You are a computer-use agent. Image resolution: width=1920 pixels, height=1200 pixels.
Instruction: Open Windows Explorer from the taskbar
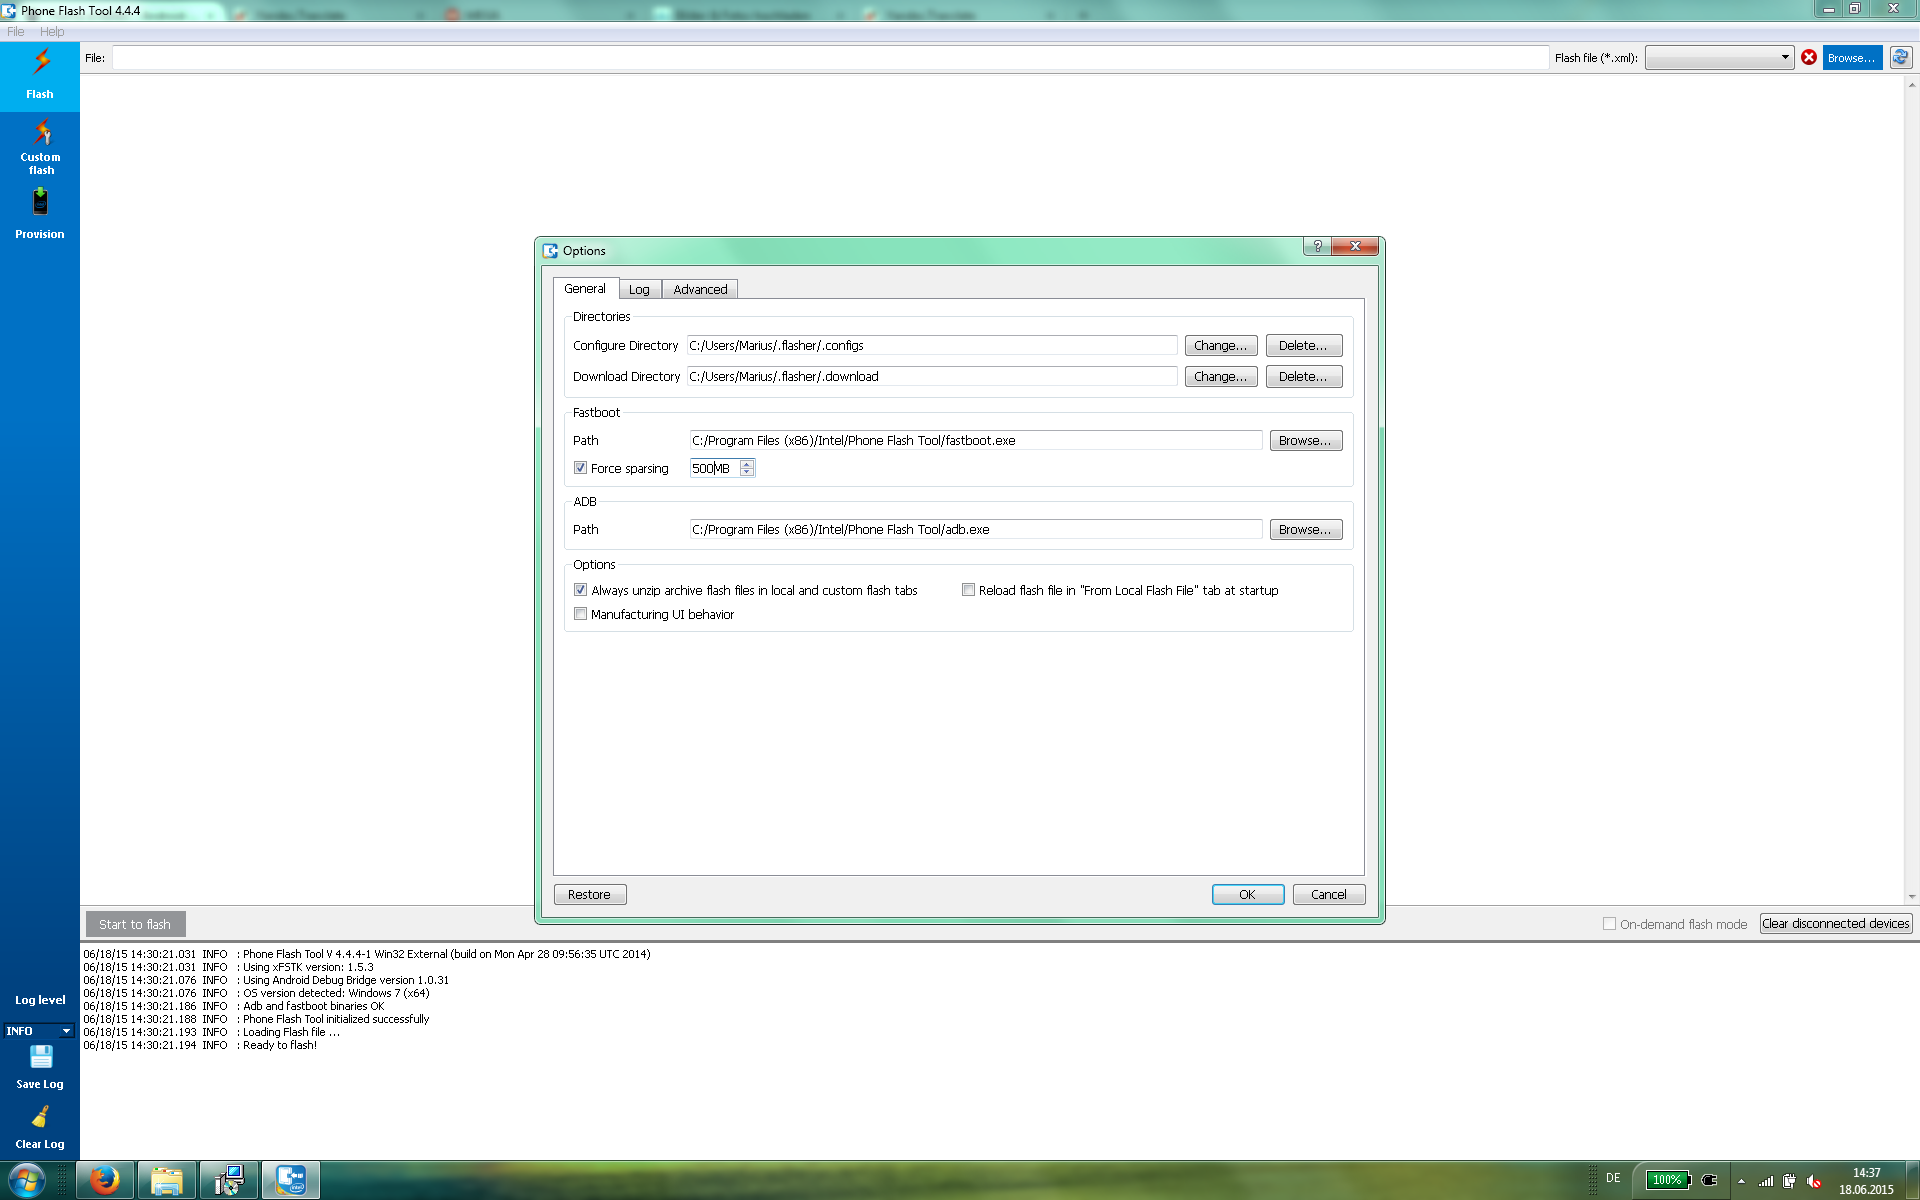[167, 1180]
